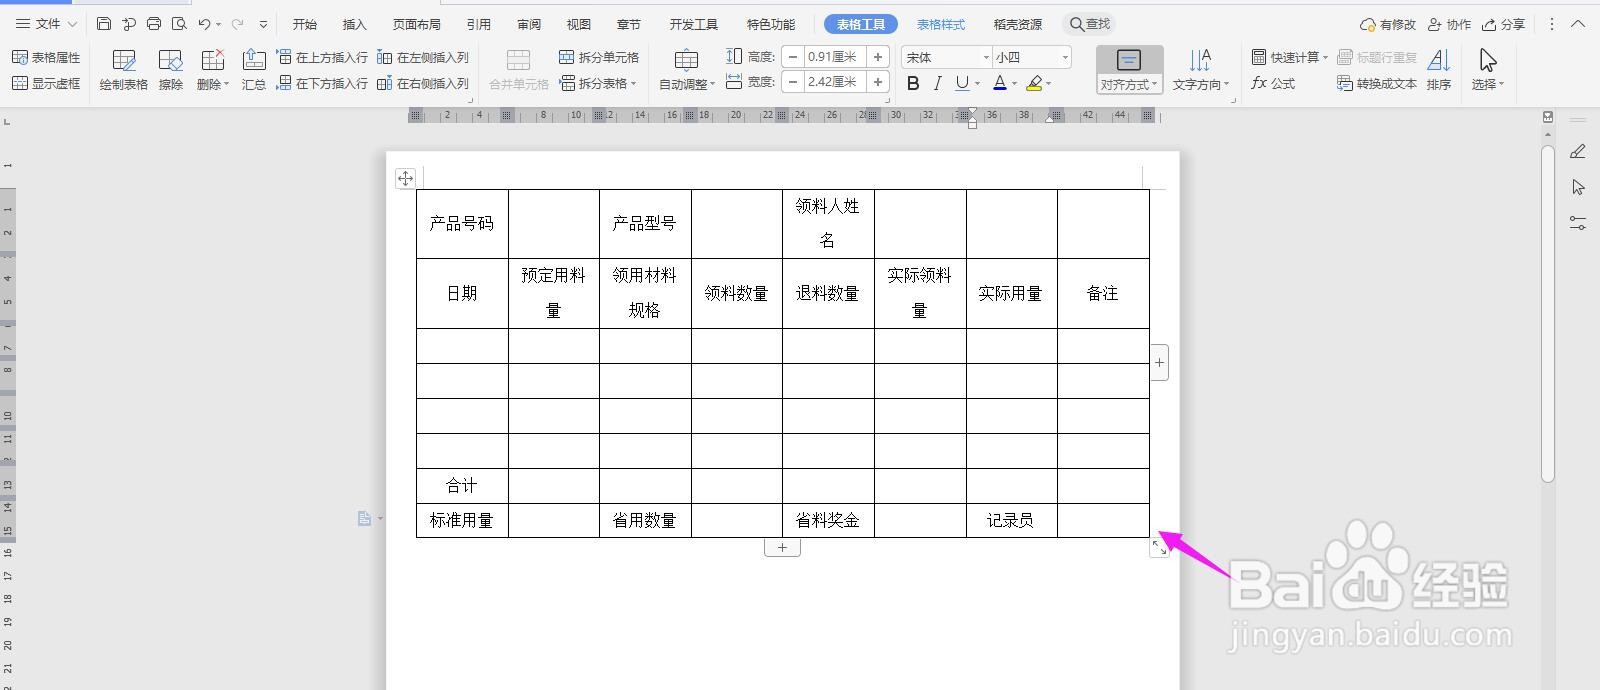
Task: Open Split Table (拆分表格) dropdown
Action: tap(598, 84)
